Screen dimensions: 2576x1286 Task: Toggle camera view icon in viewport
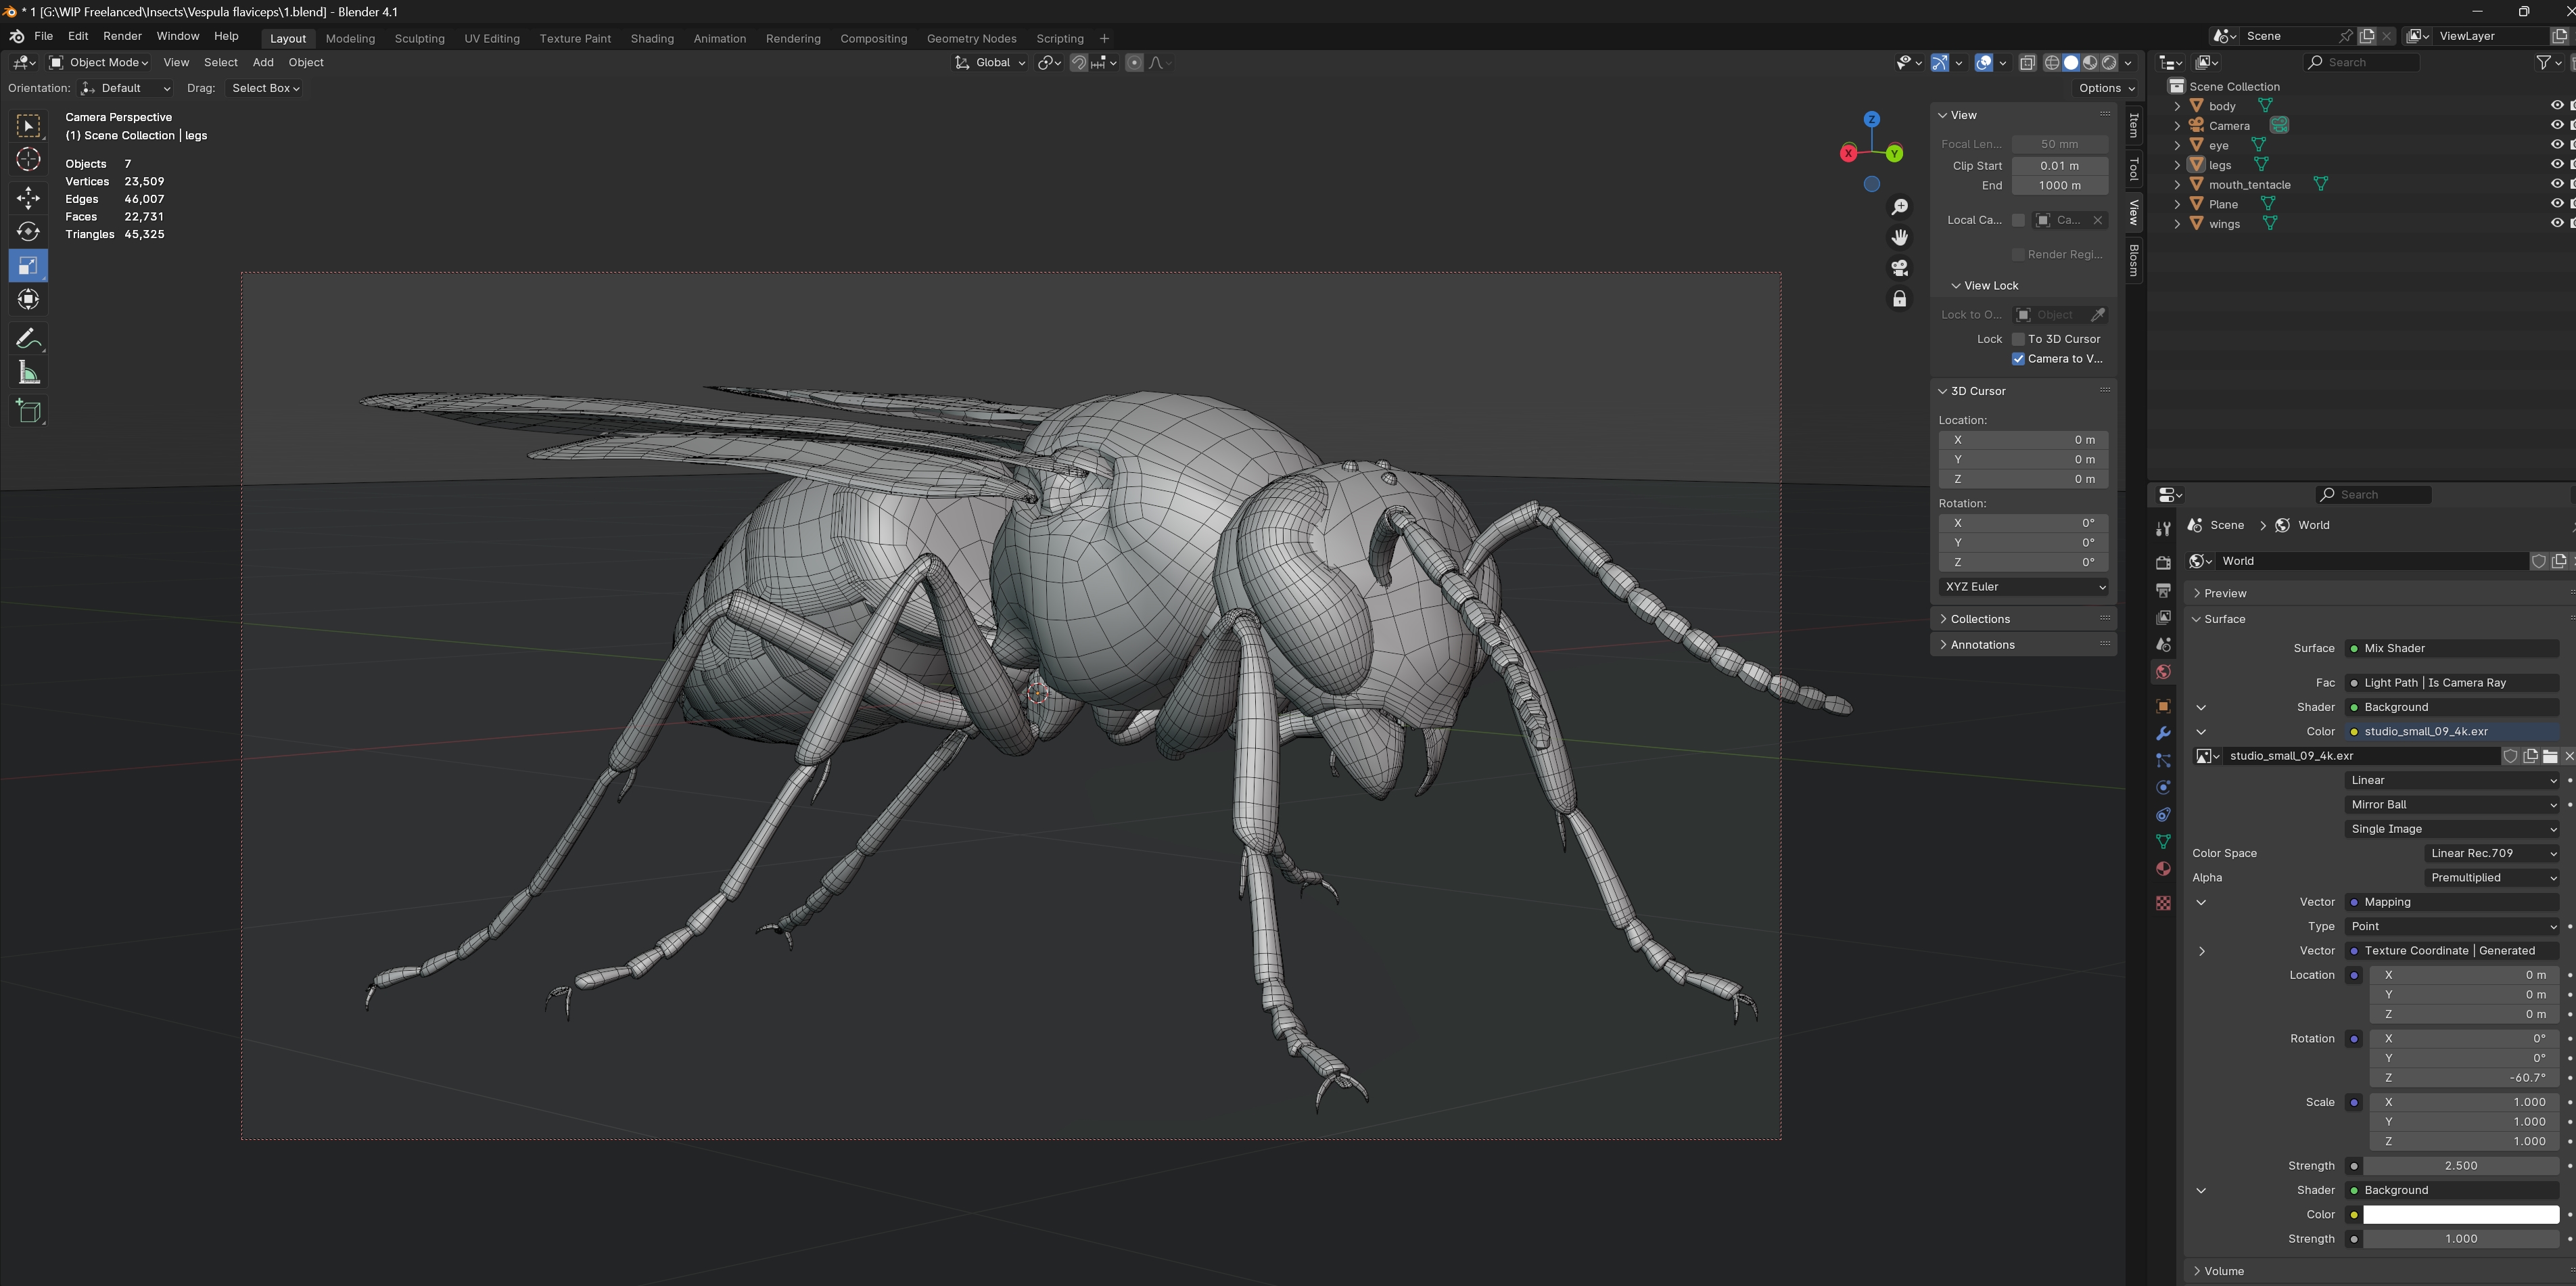pos(1899,268)
